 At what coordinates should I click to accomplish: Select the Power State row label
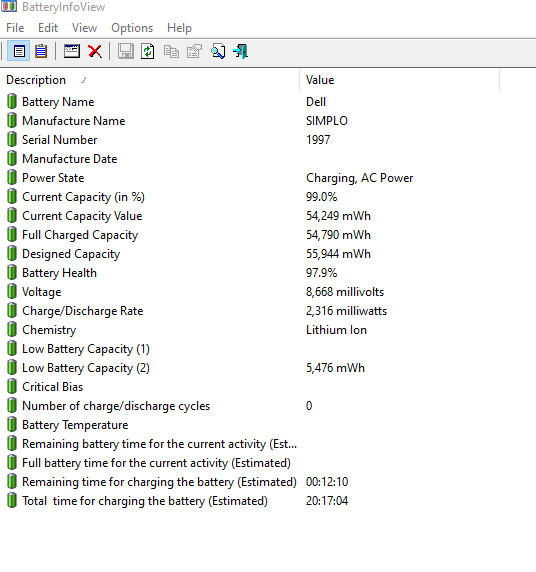53,178
